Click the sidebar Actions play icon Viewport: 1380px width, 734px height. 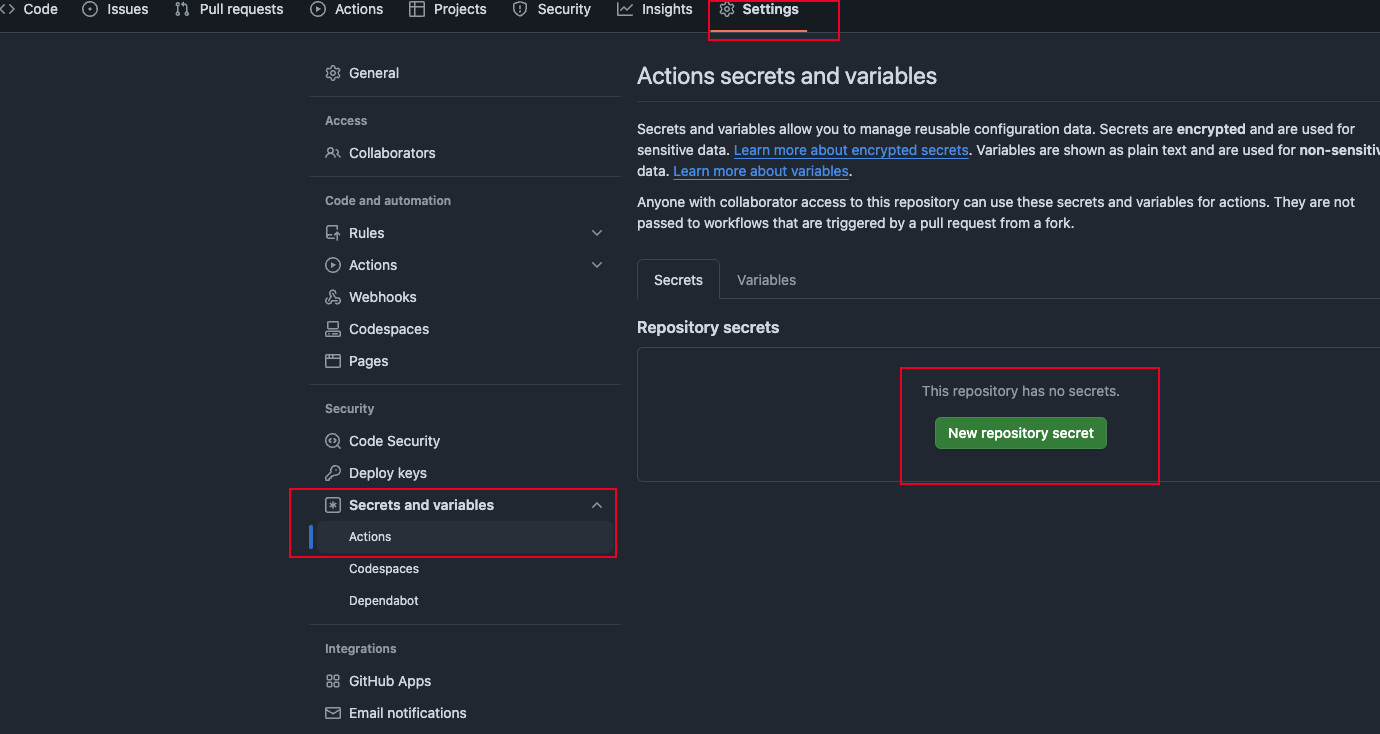tap(333, 265)
